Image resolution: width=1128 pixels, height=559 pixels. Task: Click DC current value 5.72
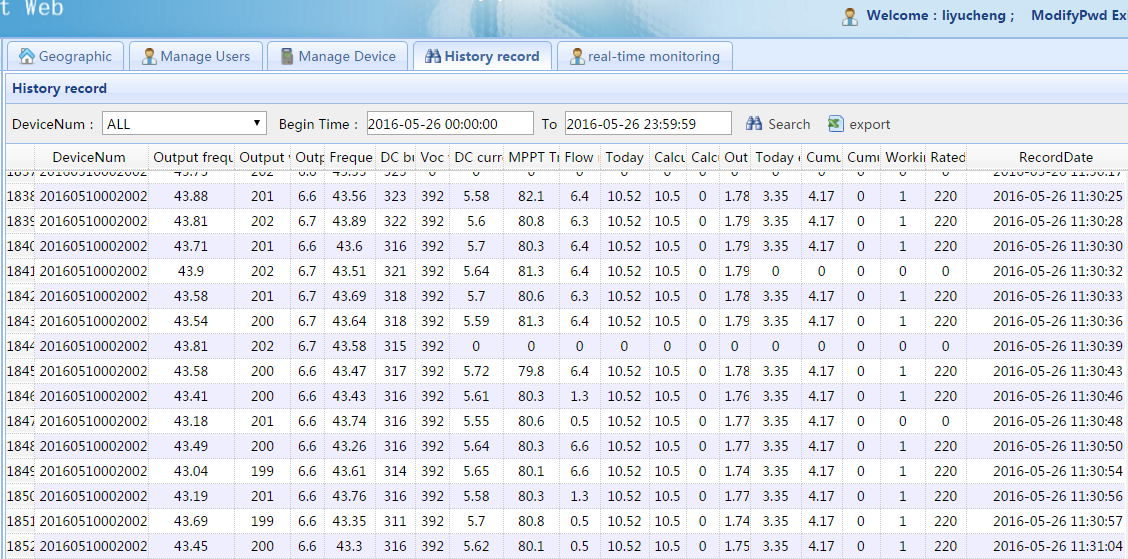[x=476, y=371]
